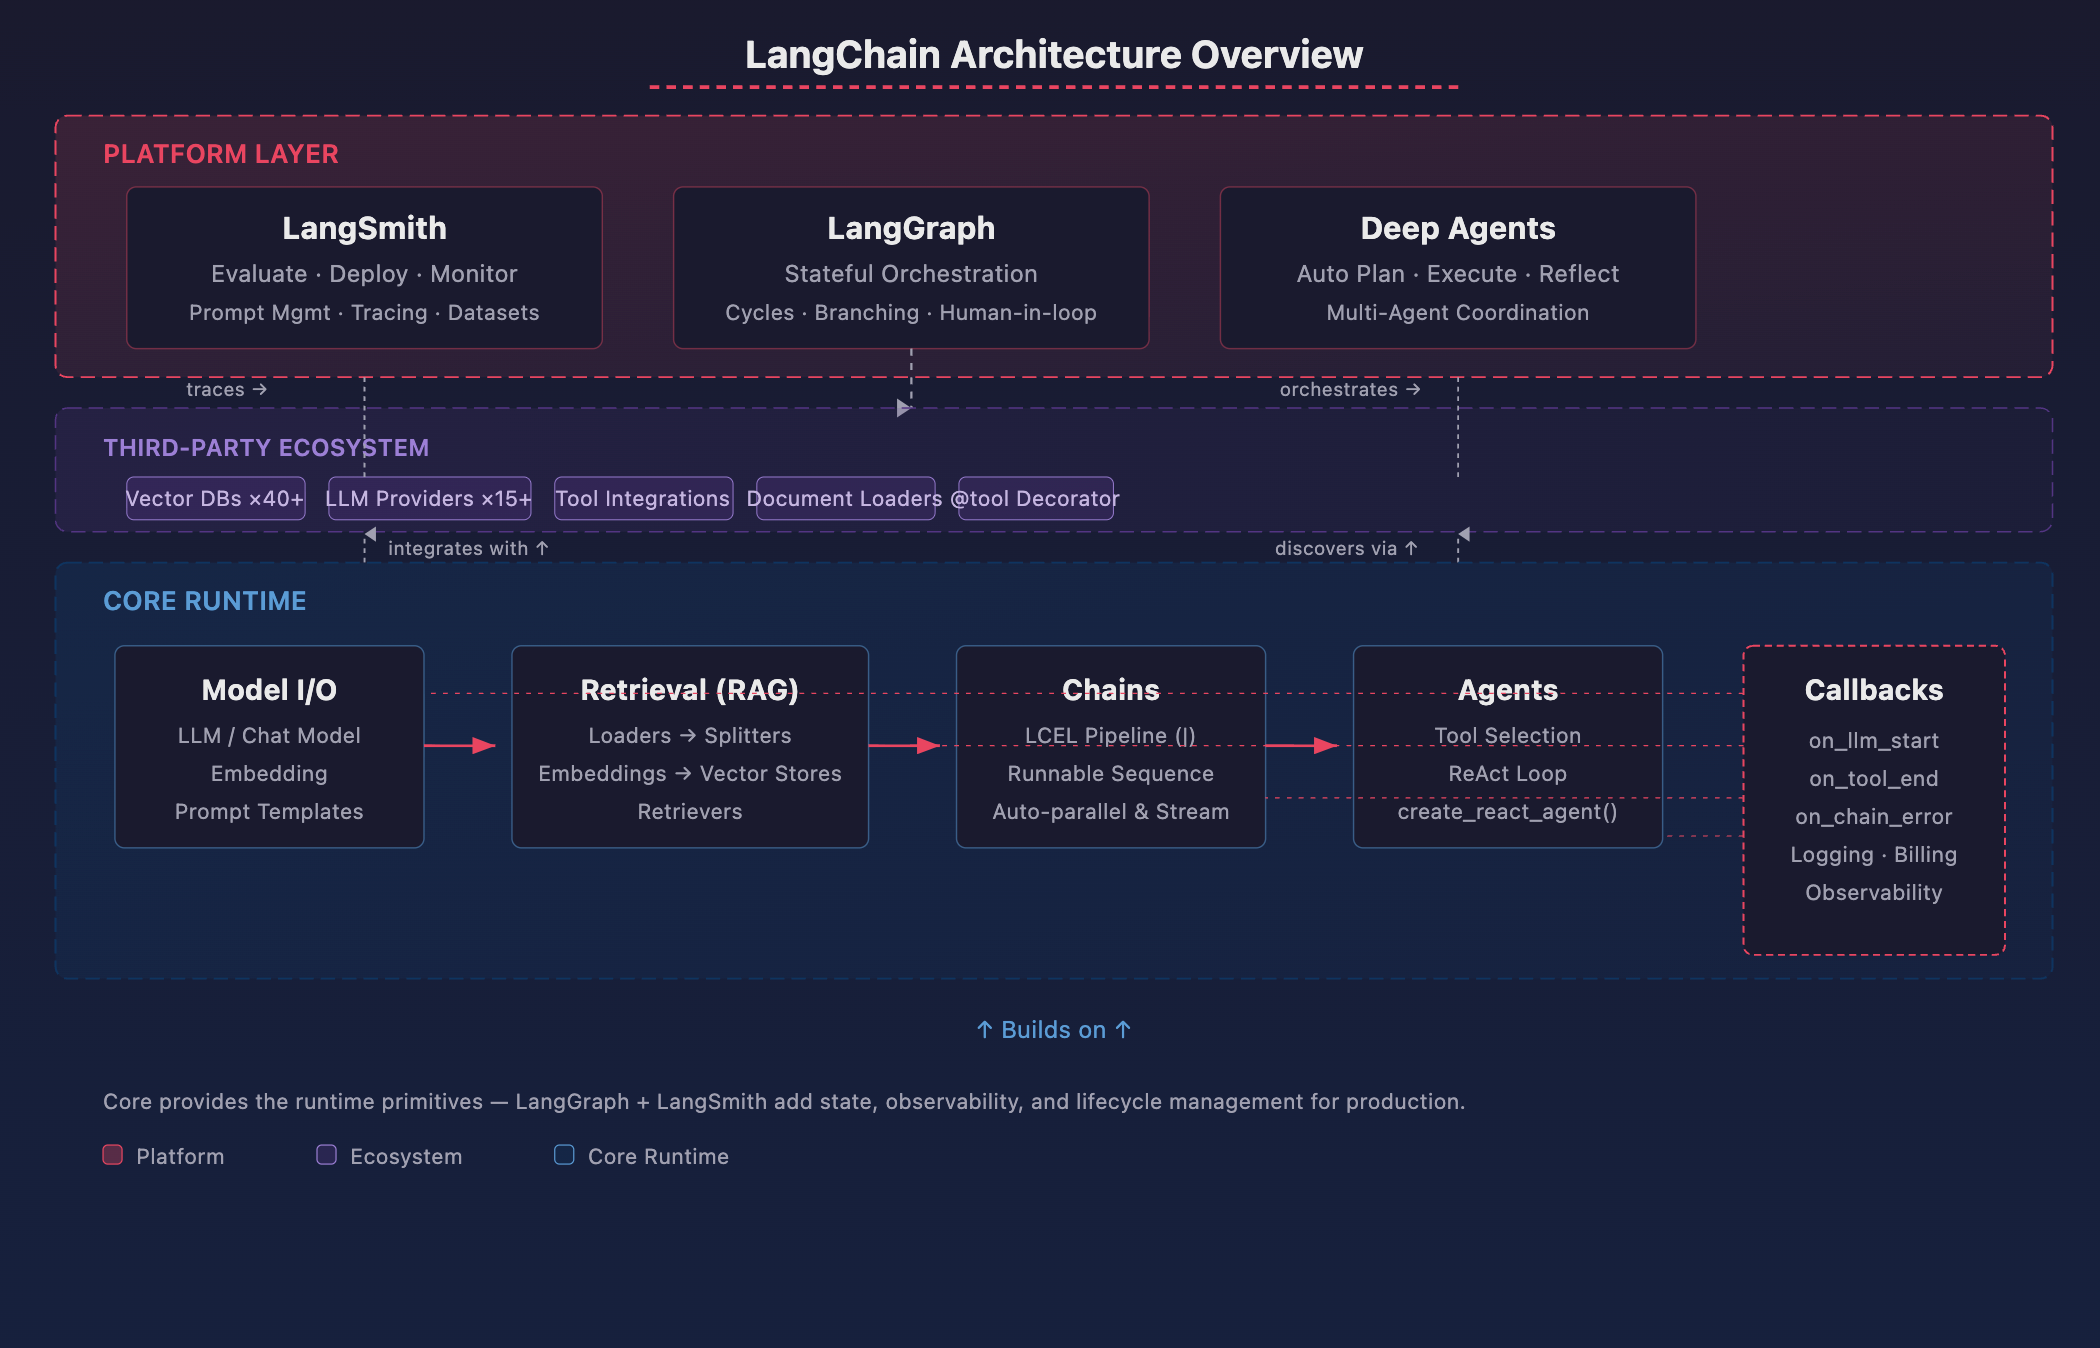Click 'Retrievers' text
Screen dimensions: 2100x1348
690,812
